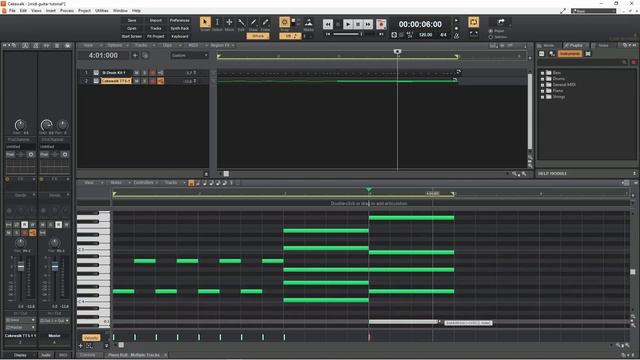Open the Views menu

pyautogui.click(x=36, y=11)
